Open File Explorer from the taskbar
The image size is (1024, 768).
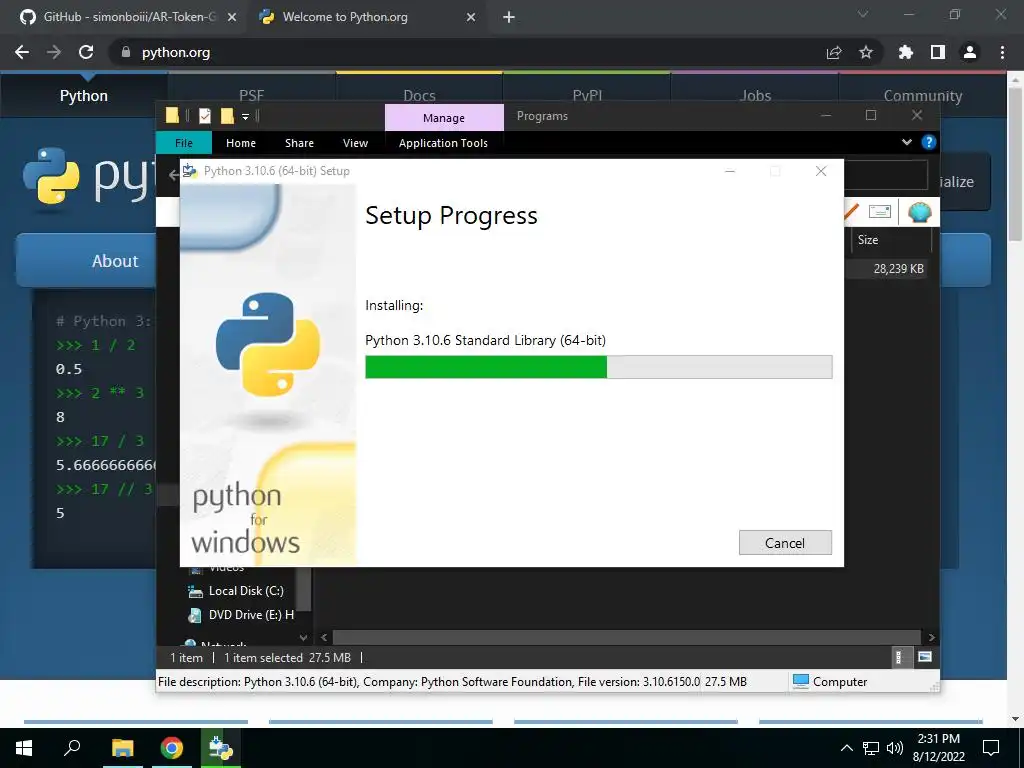tap(122, 748)
